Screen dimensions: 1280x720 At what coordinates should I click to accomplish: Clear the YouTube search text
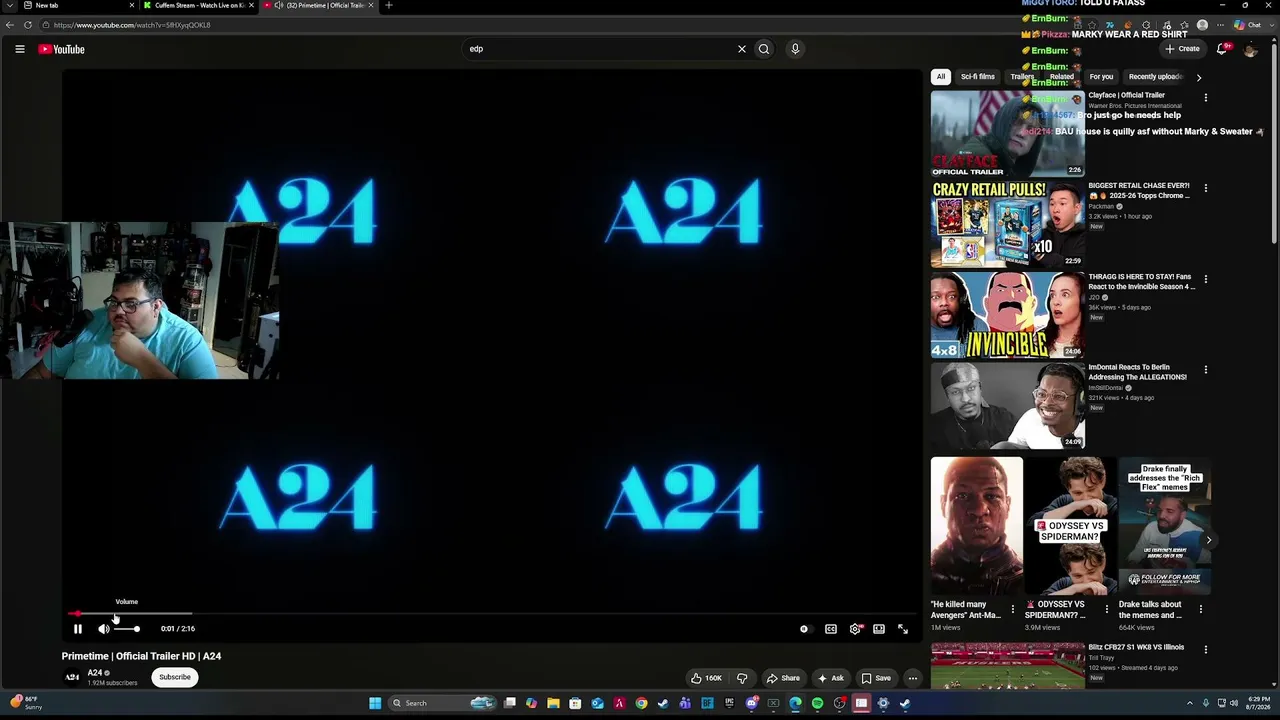[x=742, y=49]
